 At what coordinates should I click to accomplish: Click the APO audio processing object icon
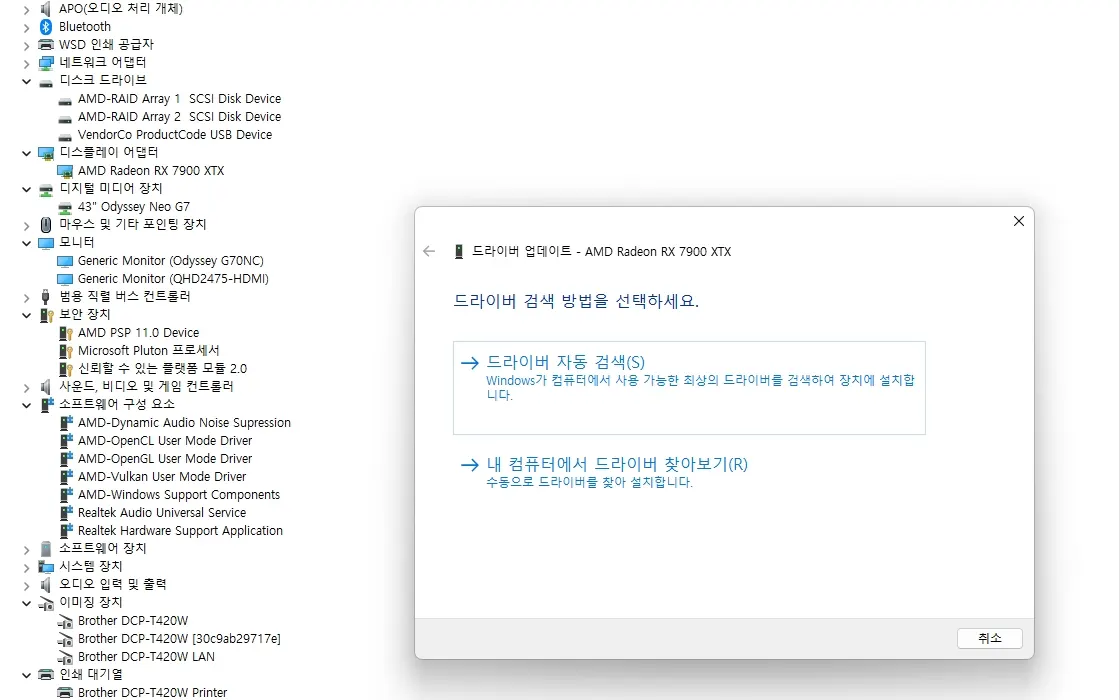tap(46, 9)
